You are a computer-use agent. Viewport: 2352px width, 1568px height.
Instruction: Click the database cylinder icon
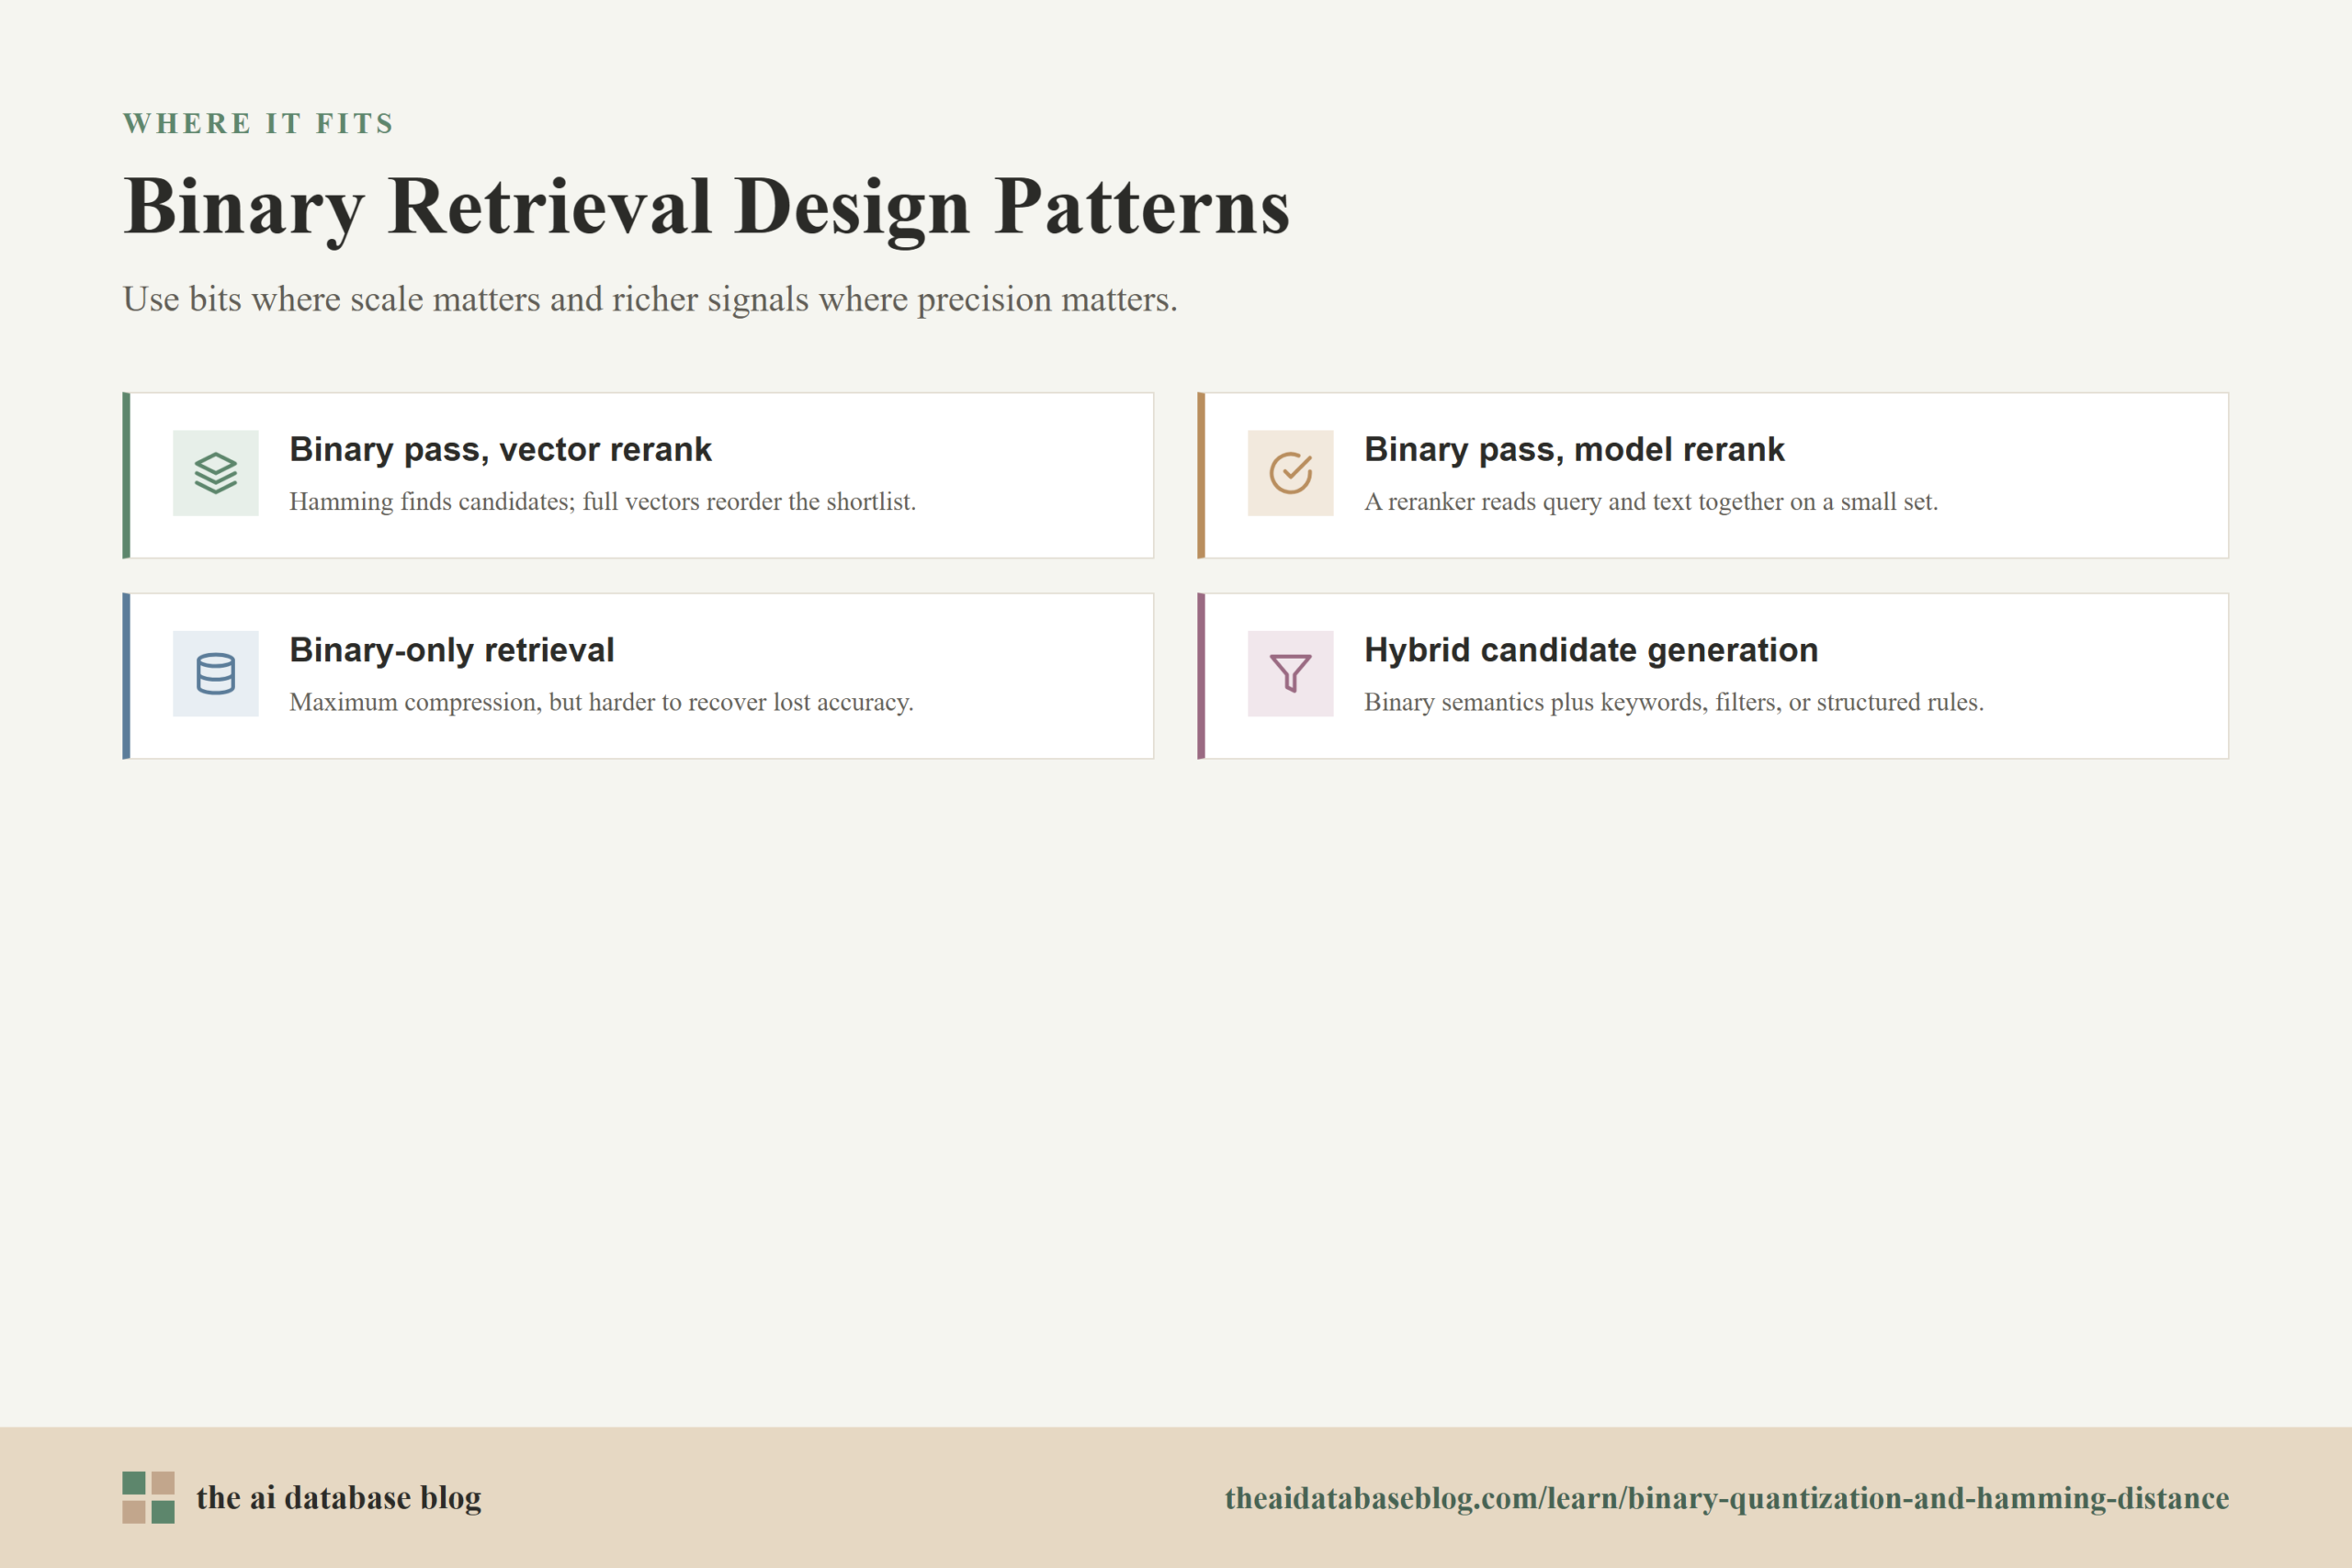coord(215,673)
